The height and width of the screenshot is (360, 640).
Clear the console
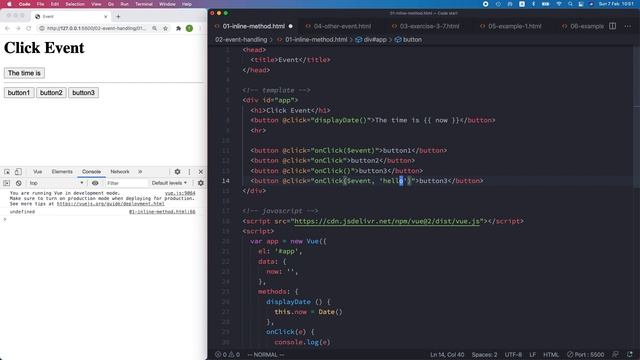(x=18, y=183)
